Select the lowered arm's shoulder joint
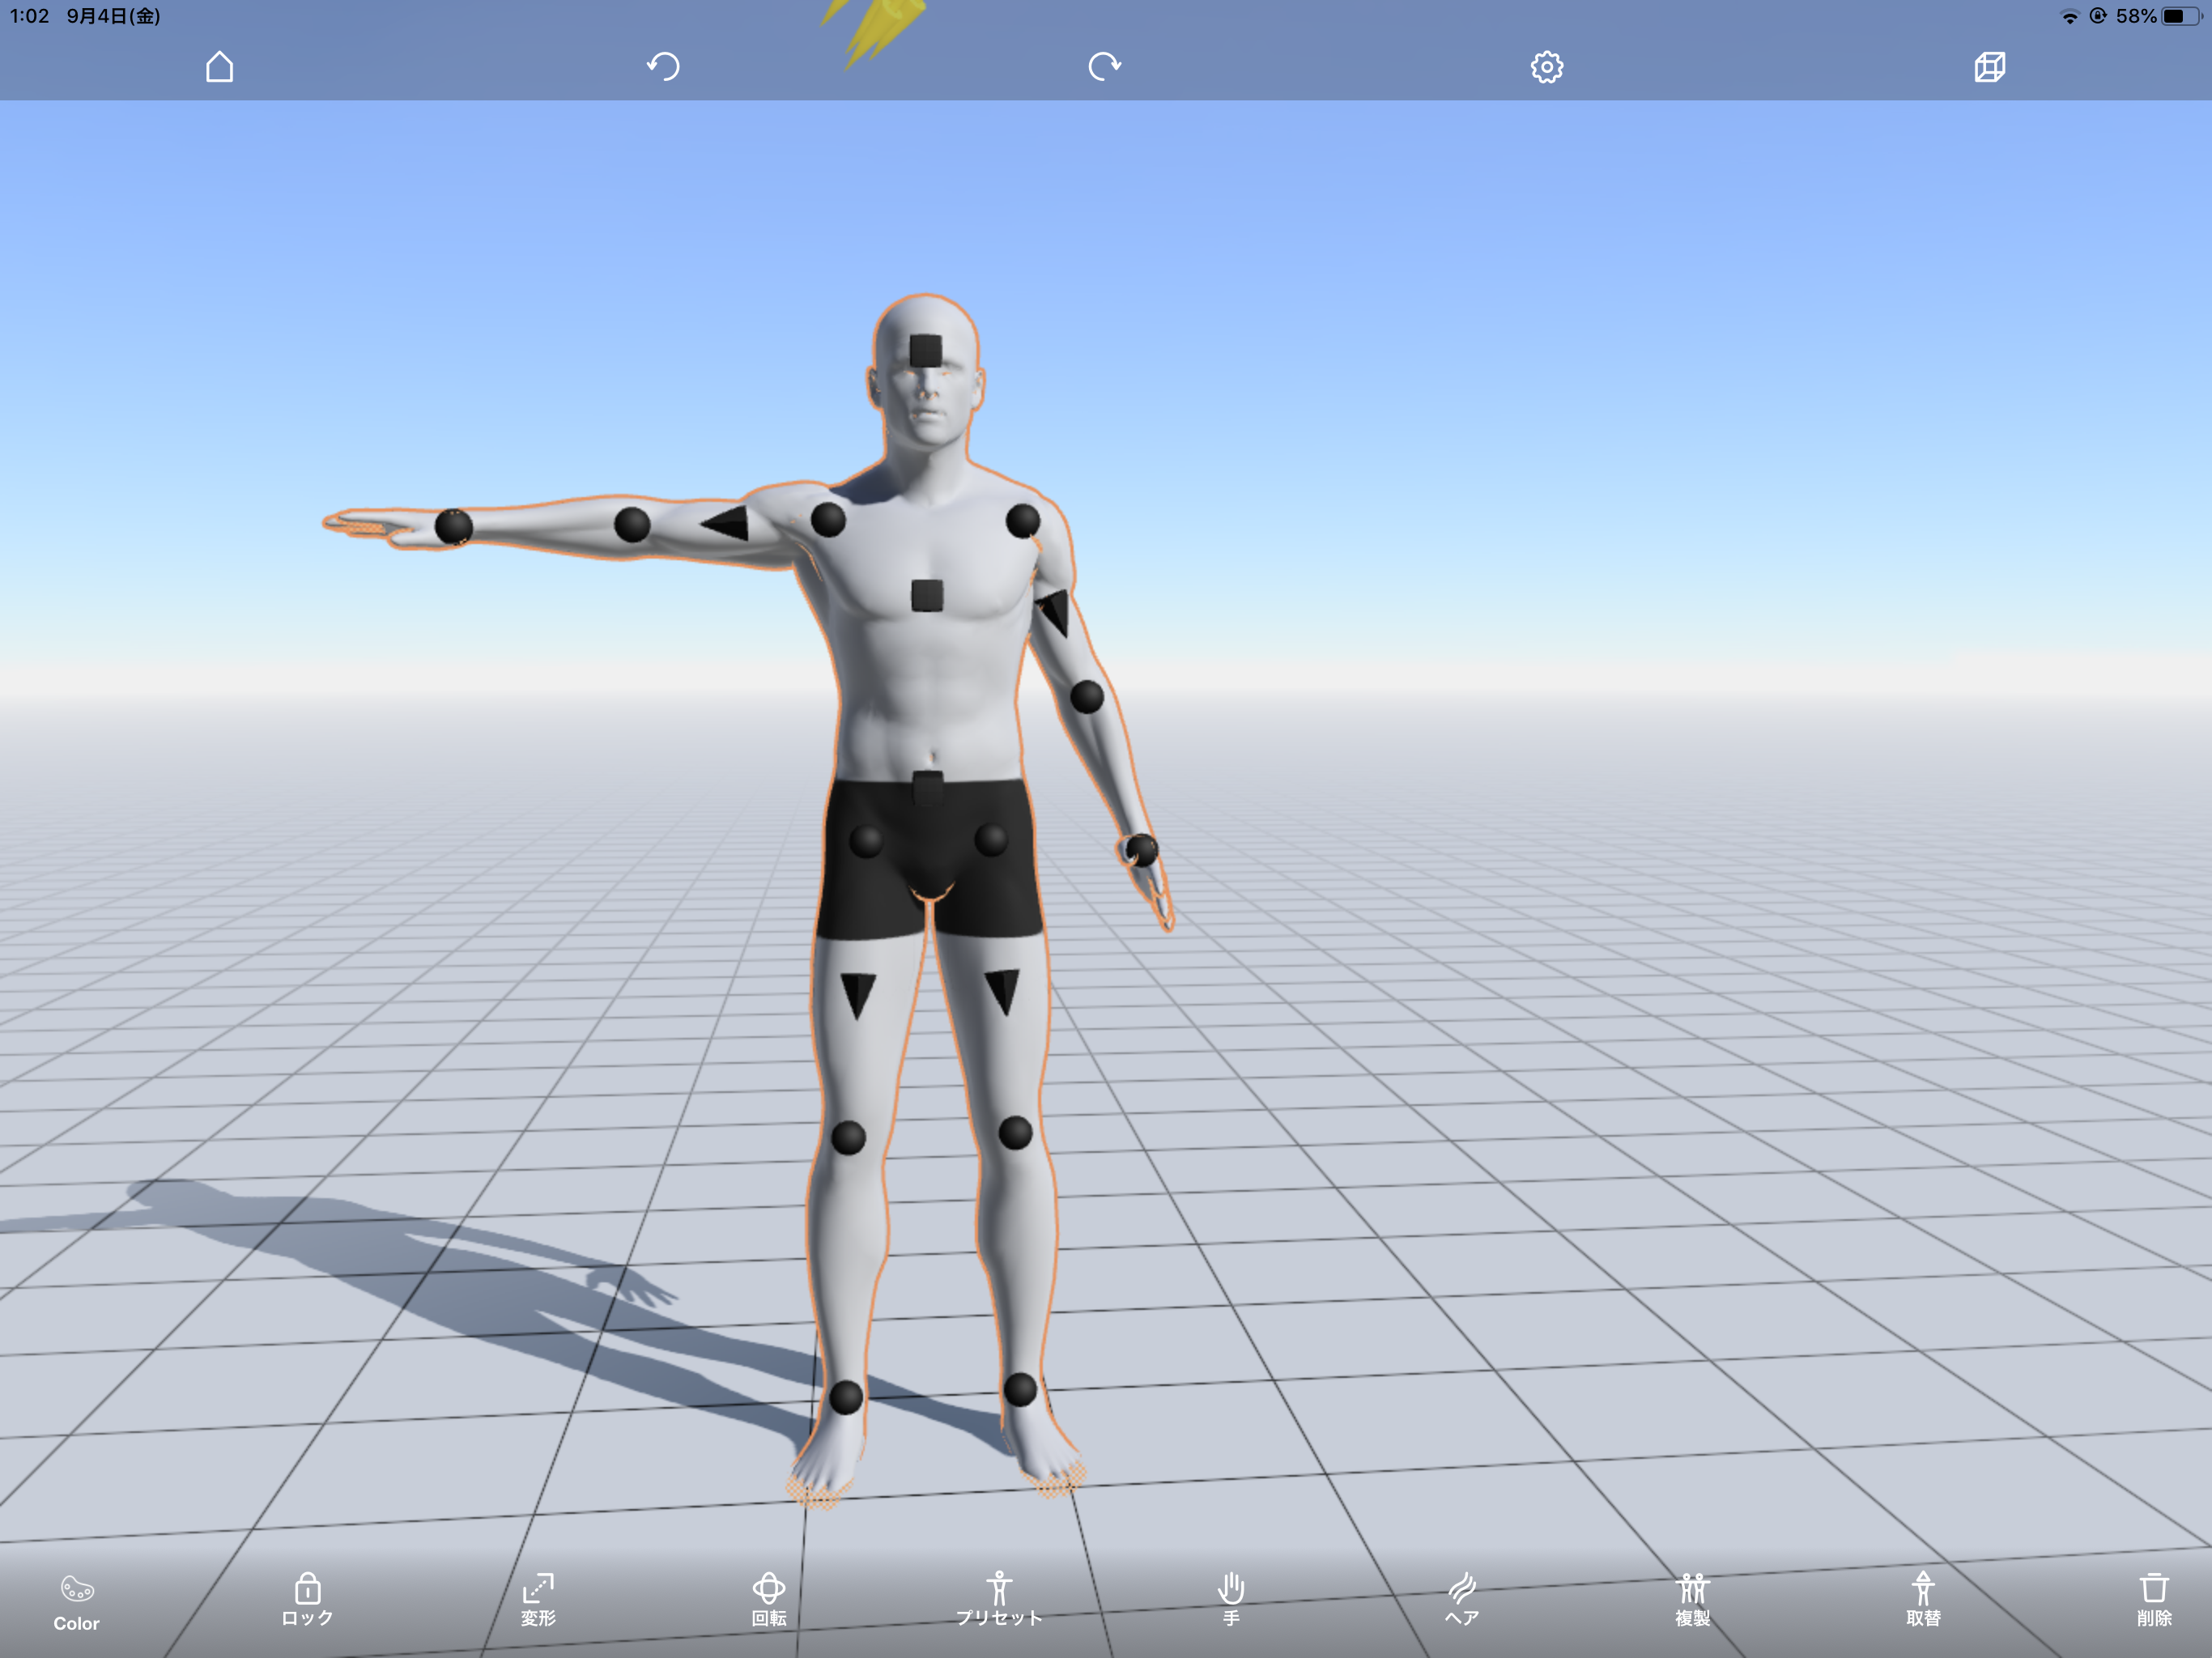This screenshot has width=2212, height=1658. [1023, 521]
